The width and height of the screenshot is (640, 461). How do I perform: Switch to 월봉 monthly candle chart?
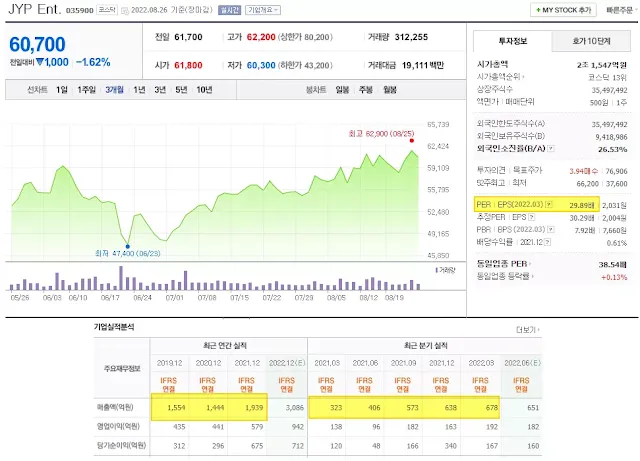point(390,90)
